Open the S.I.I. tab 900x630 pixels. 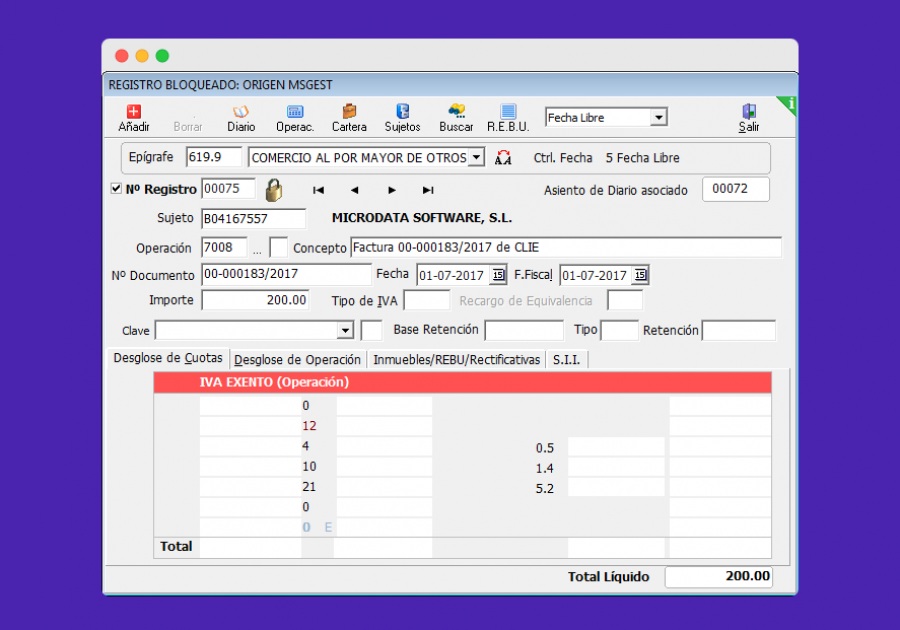pos(567,360)
